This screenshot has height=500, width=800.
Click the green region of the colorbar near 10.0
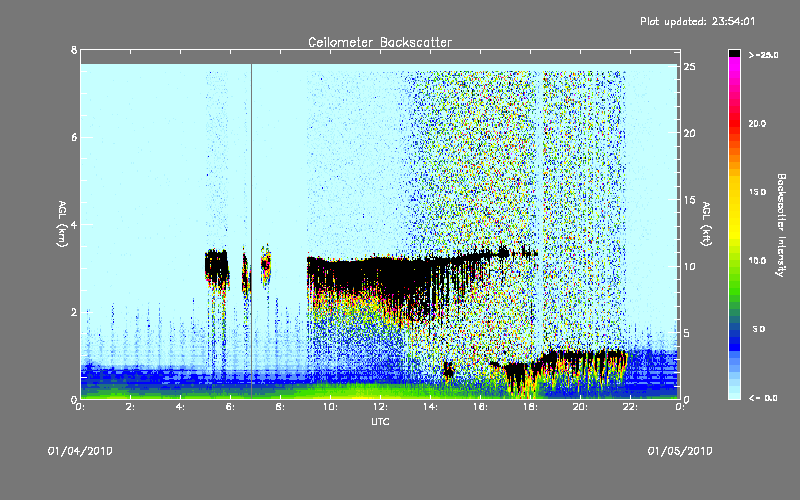coord(734,263)
